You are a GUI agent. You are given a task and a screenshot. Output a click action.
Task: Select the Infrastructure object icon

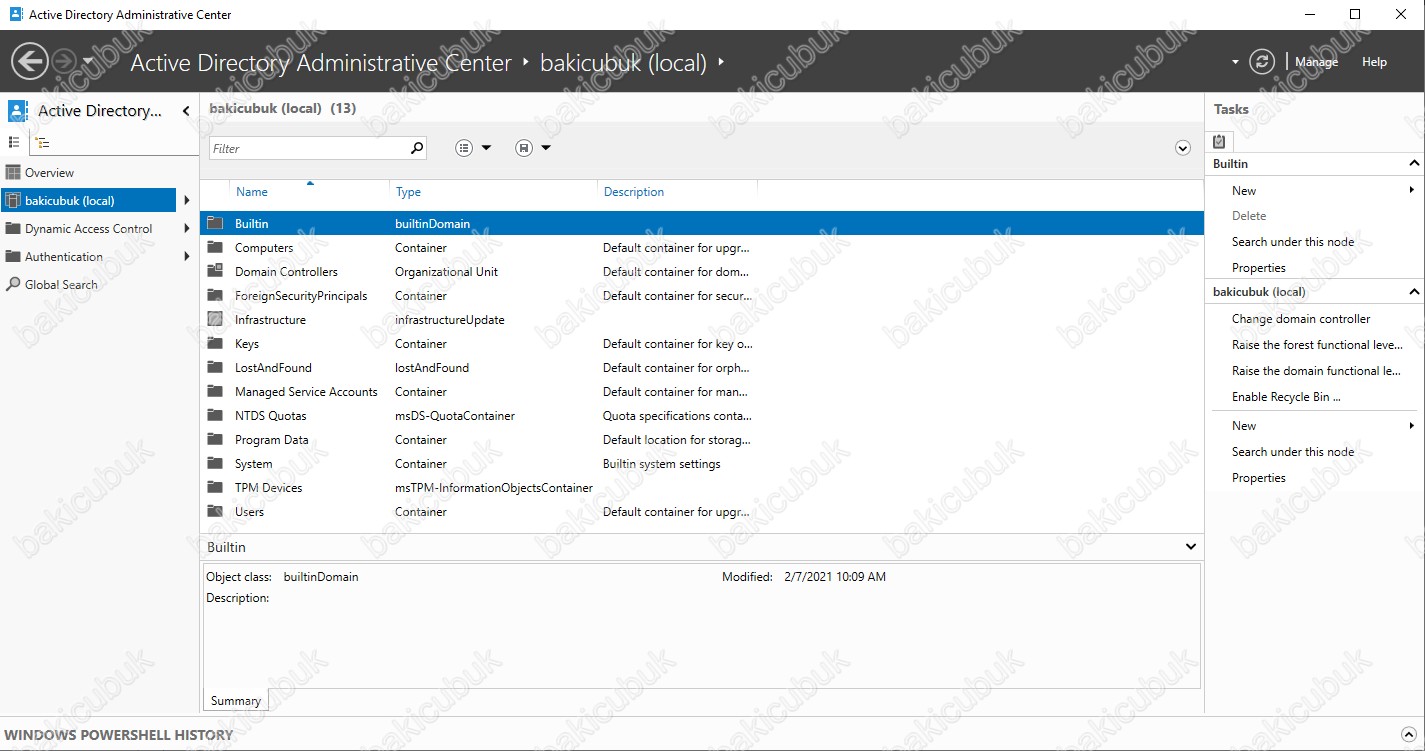tap(215, 319)
